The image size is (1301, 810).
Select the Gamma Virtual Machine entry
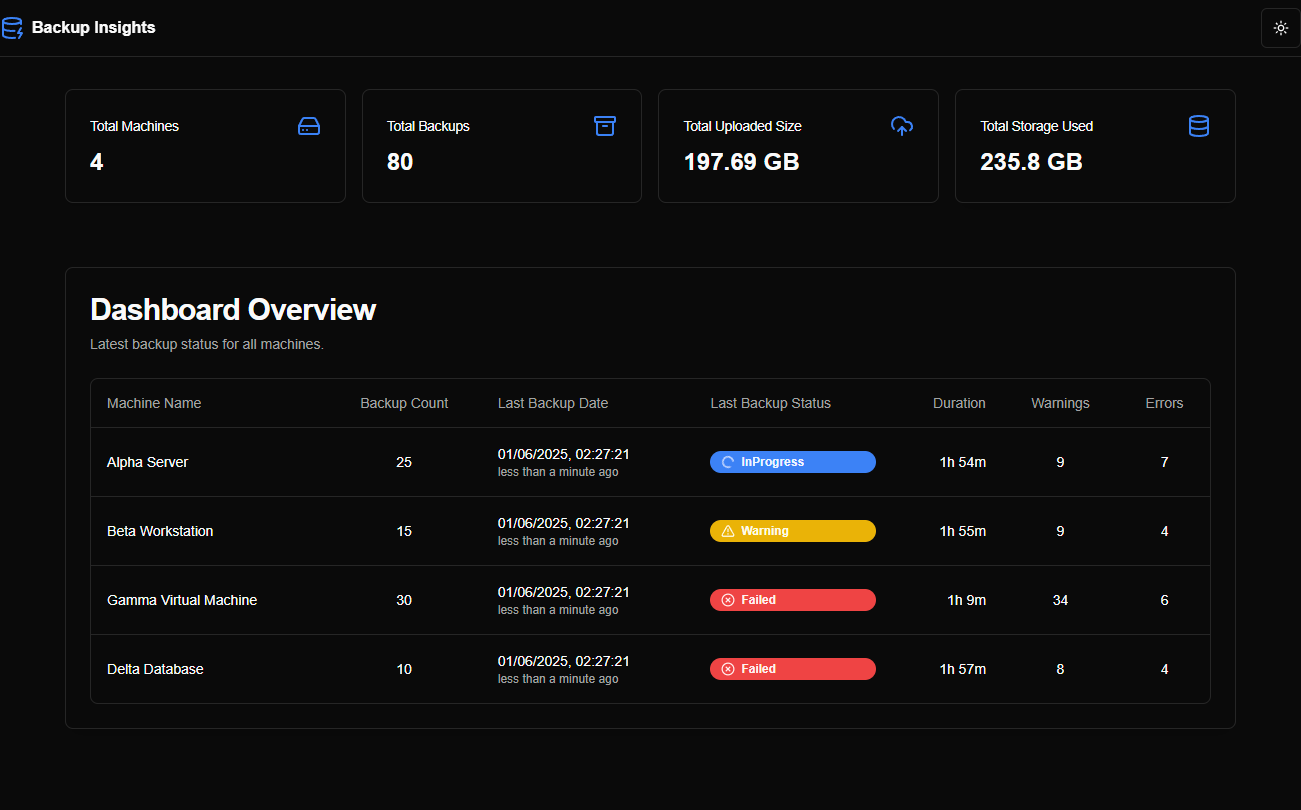[182, 600]
